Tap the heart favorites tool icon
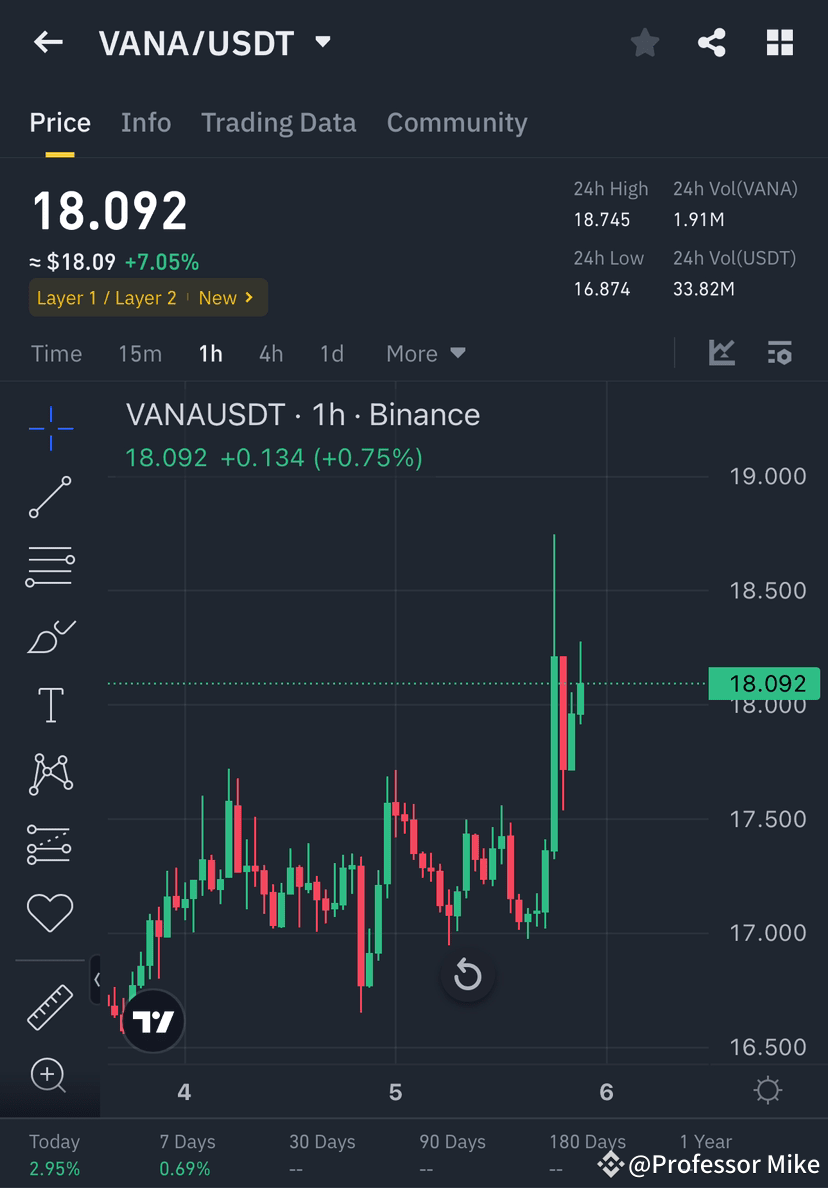The image size is (828, 1188). click(x=50, y=912)
